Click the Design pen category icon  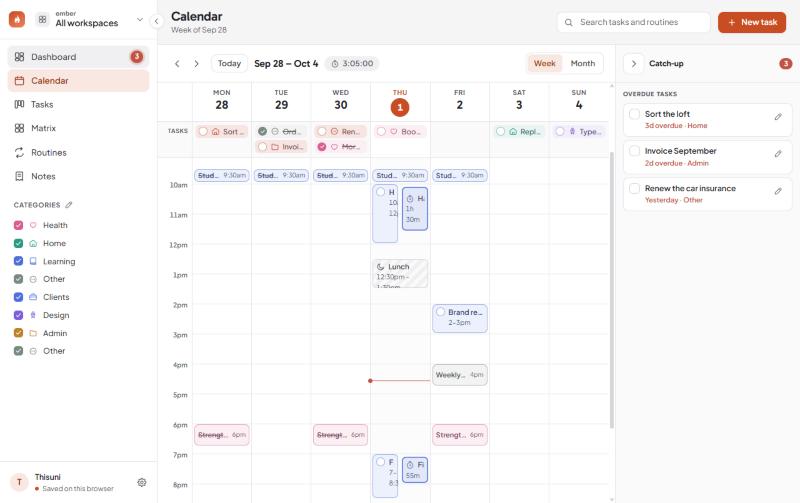coord(33,315)
